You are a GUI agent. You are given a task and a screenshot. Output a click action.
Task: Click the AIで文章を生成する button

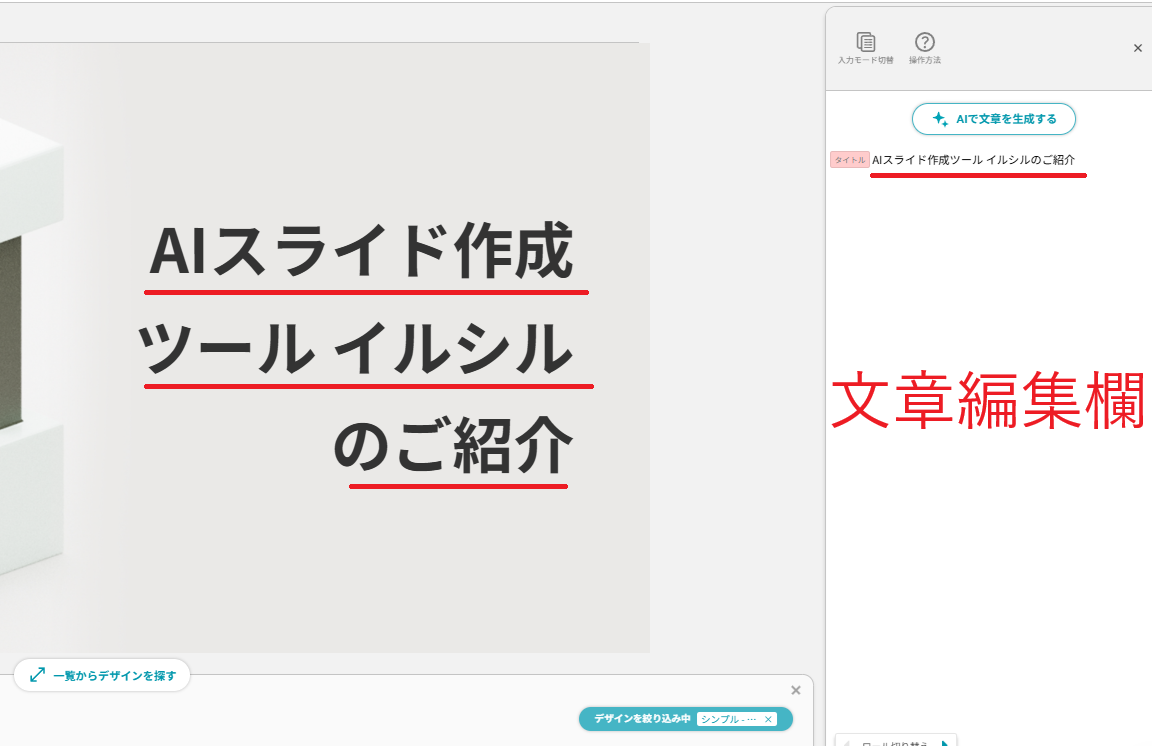[x=993, y=119]
